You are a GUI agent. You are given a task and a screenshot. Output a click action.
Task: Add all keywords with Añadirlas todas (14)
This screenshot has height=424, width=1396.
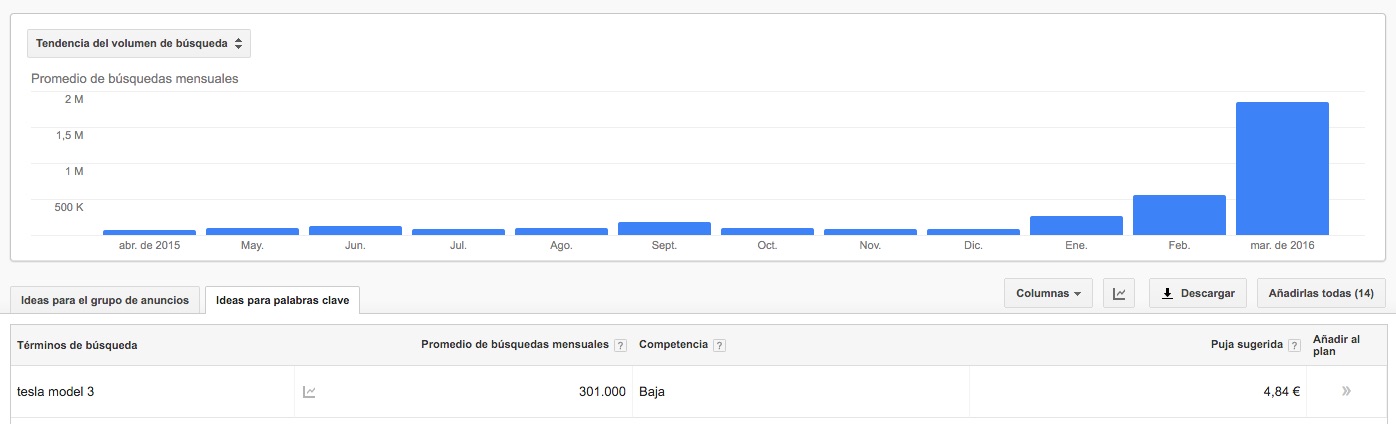(1321, 294)
